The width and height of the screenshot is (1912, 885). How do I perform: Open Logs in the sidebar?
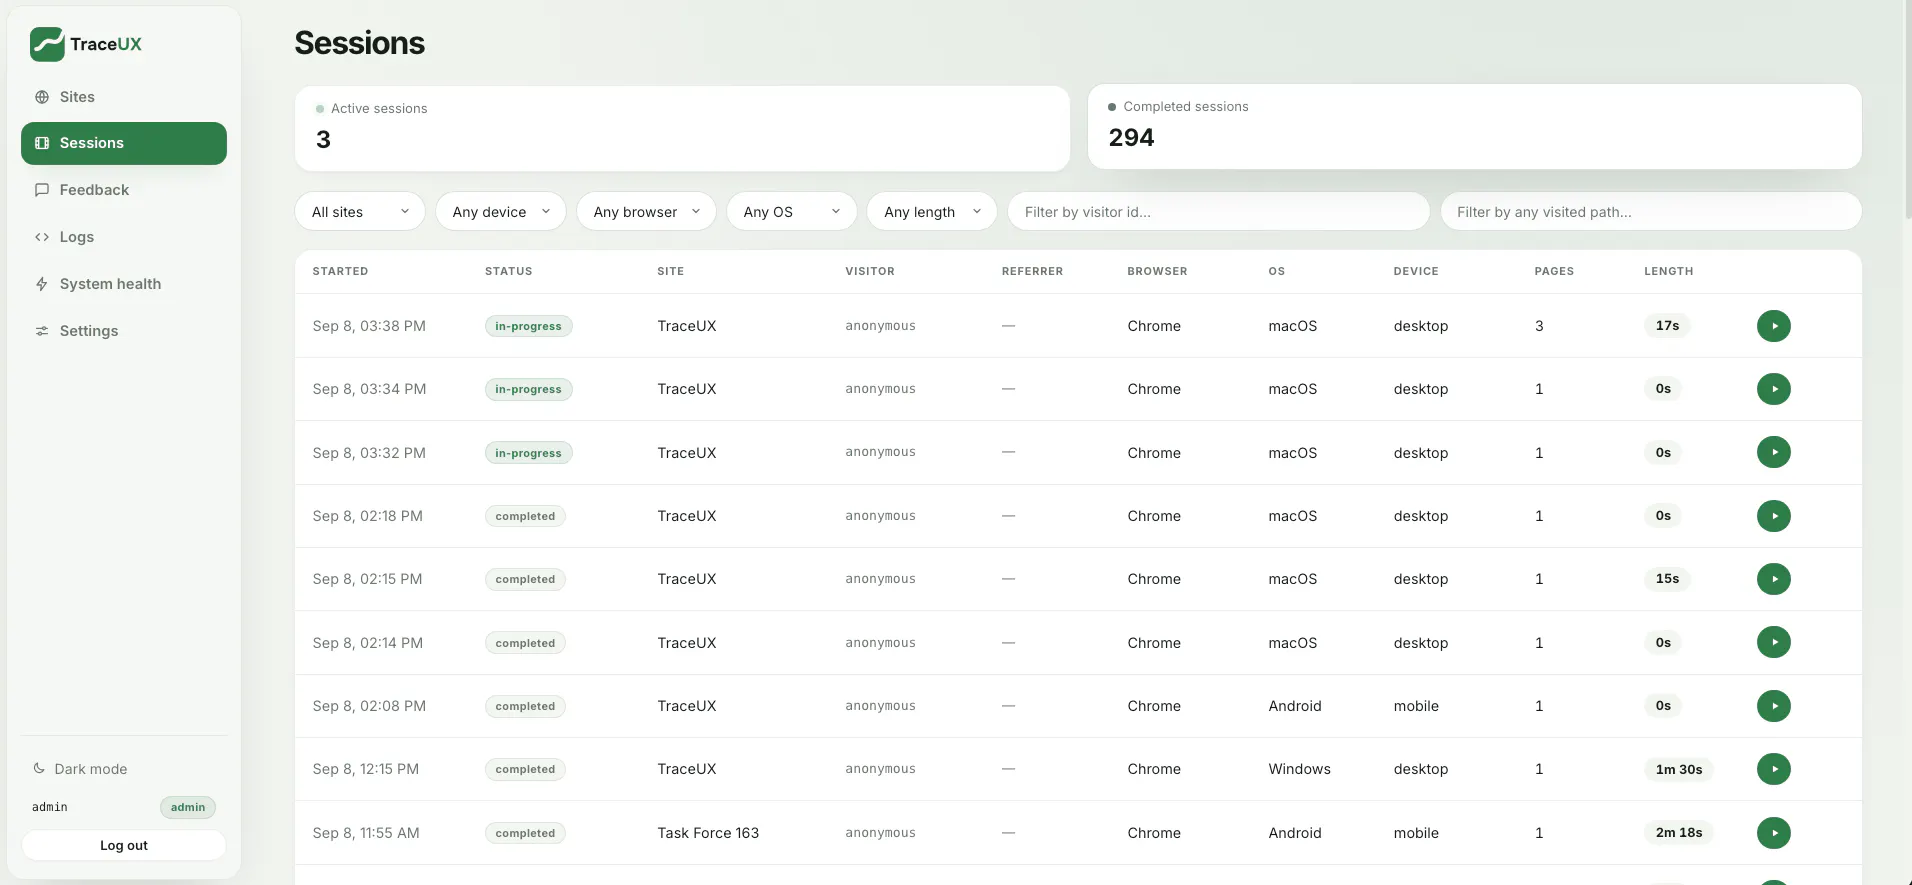click(124, 237)
